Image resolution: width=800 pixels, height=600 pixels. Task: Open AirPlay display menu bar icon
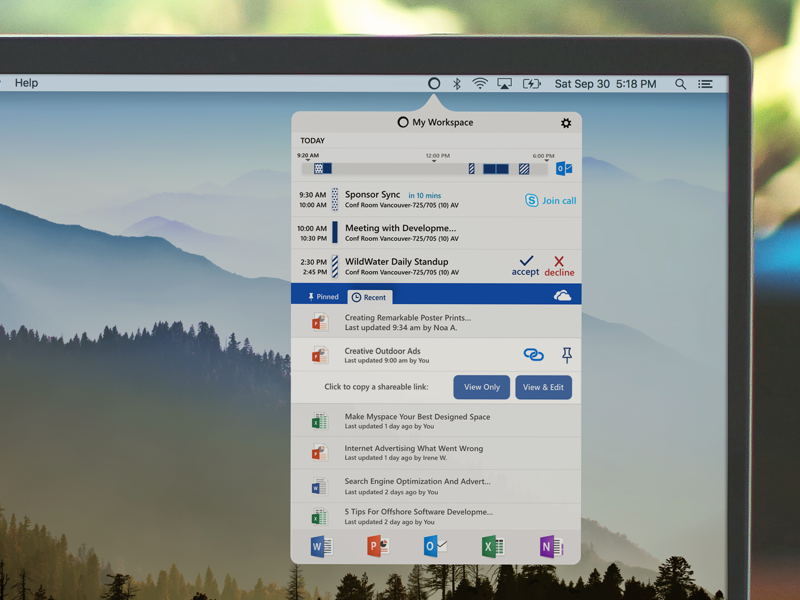(504, 84)
